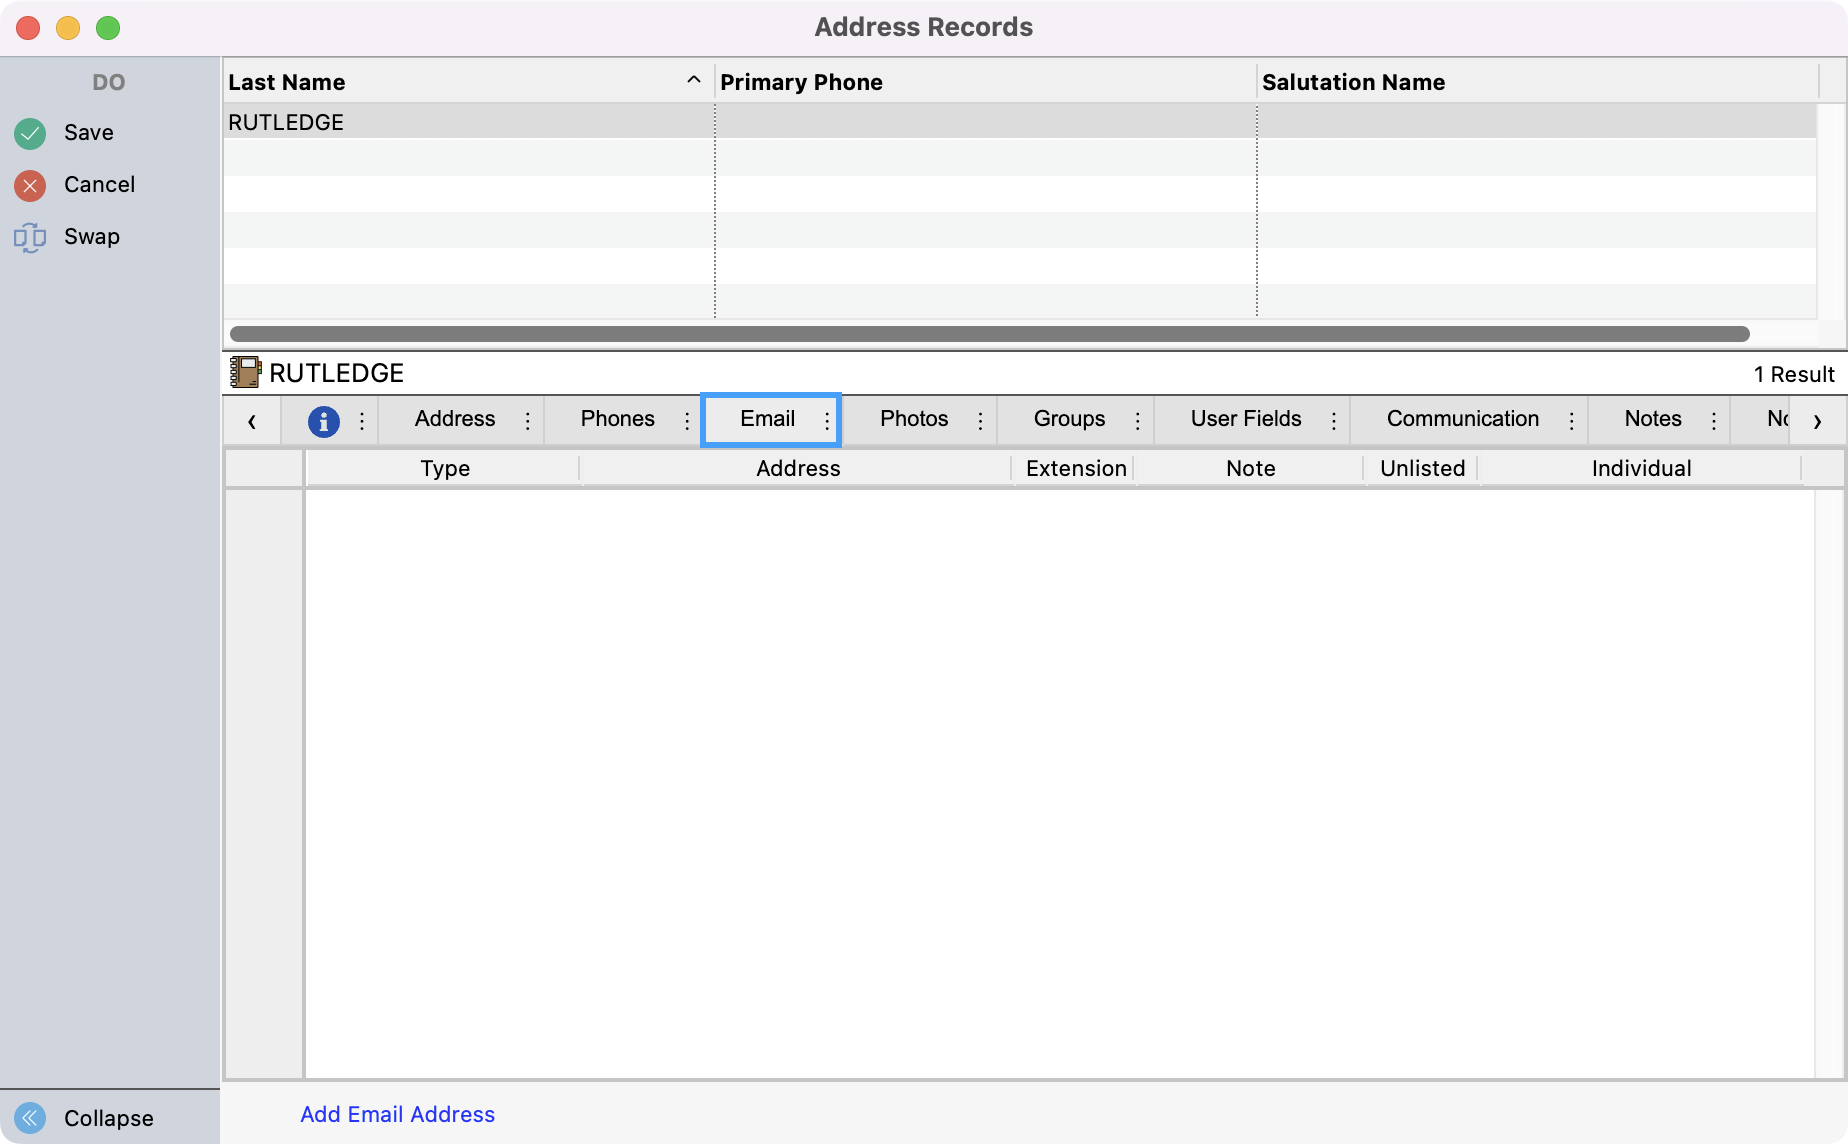Screen dimensions: 1848x1144
Task: Open the Communication tab
Action: tap(1462, 419)
